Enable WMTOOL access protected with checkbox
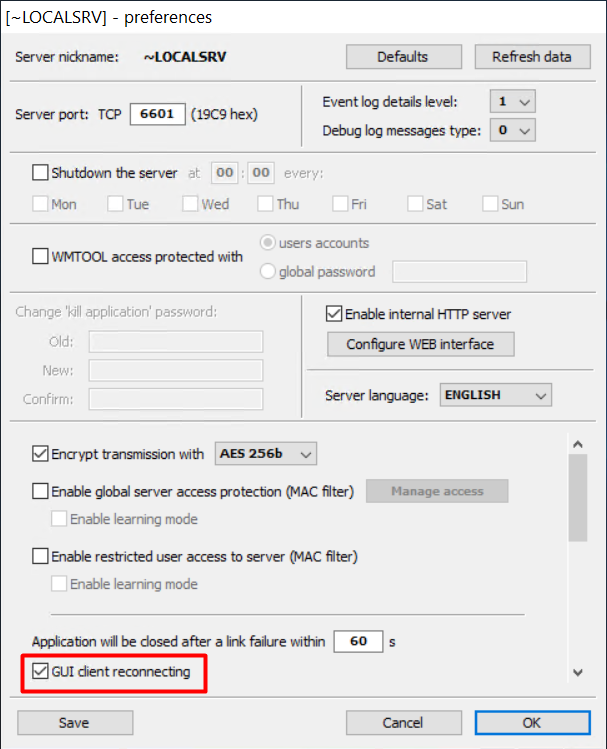This screenshot has height=749, width=607. point(41,256)
